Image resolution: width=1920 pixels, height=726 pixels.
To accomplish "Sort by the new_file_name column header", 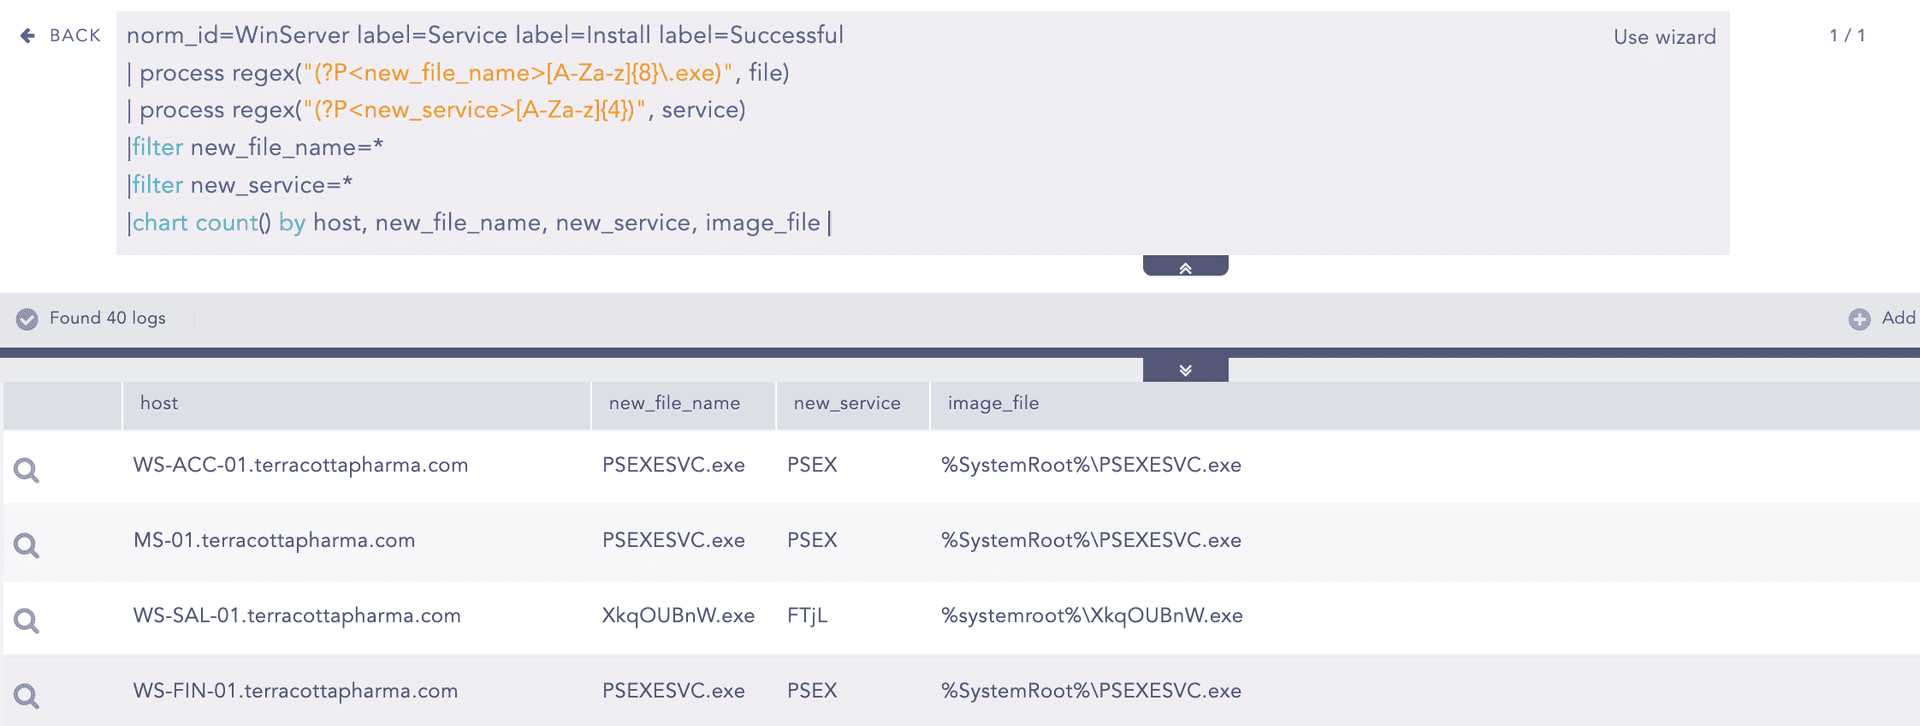I will pyautogui.click(x=674, y=403).
